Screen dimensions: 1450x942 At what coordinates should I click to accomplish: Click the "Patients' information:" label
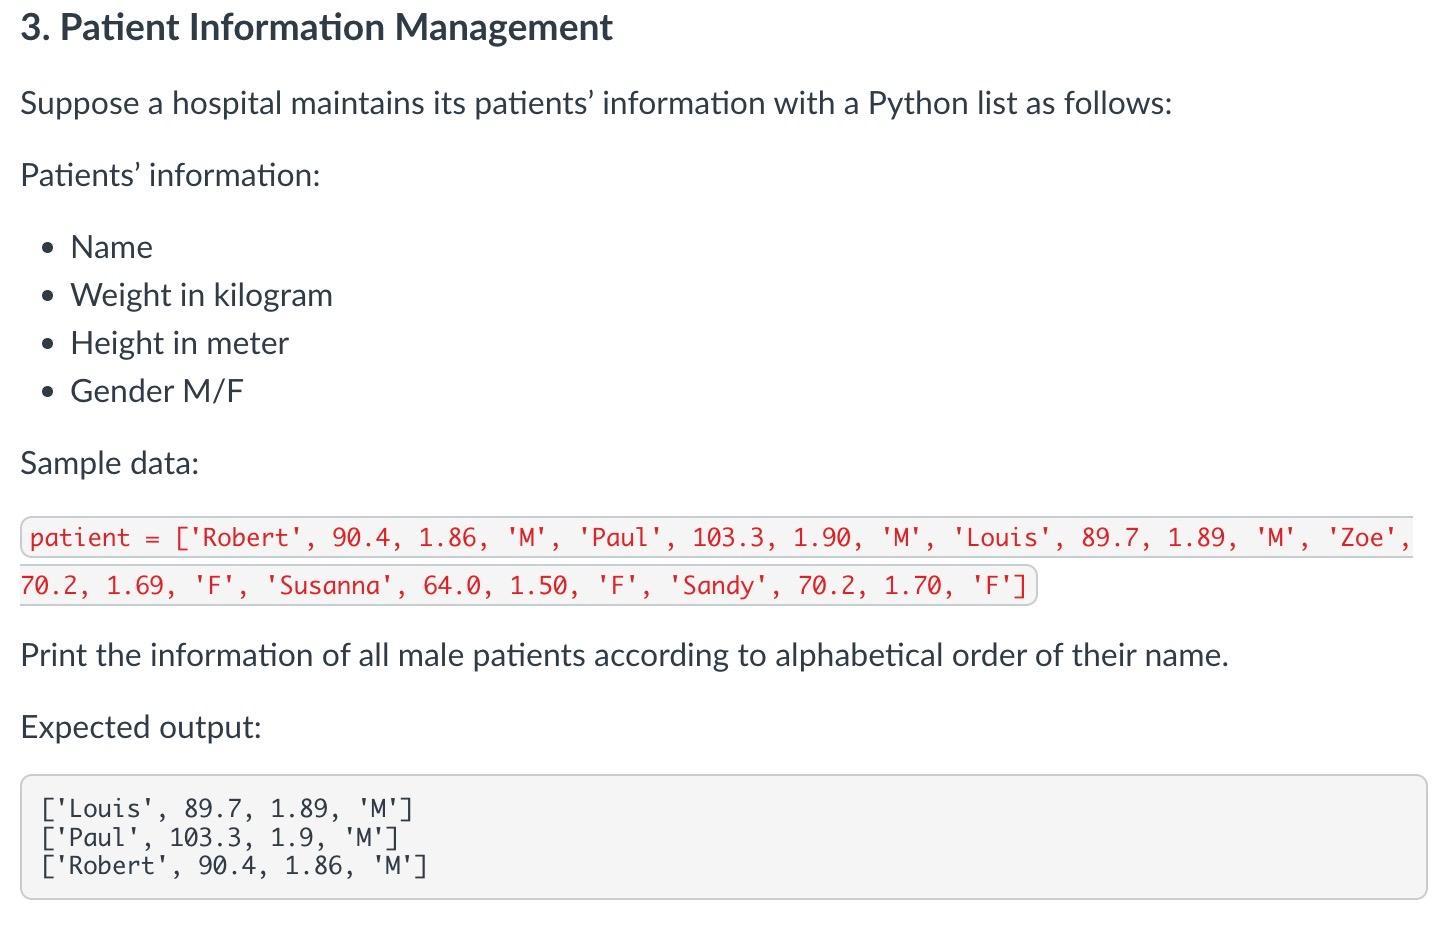coord(170,175)
